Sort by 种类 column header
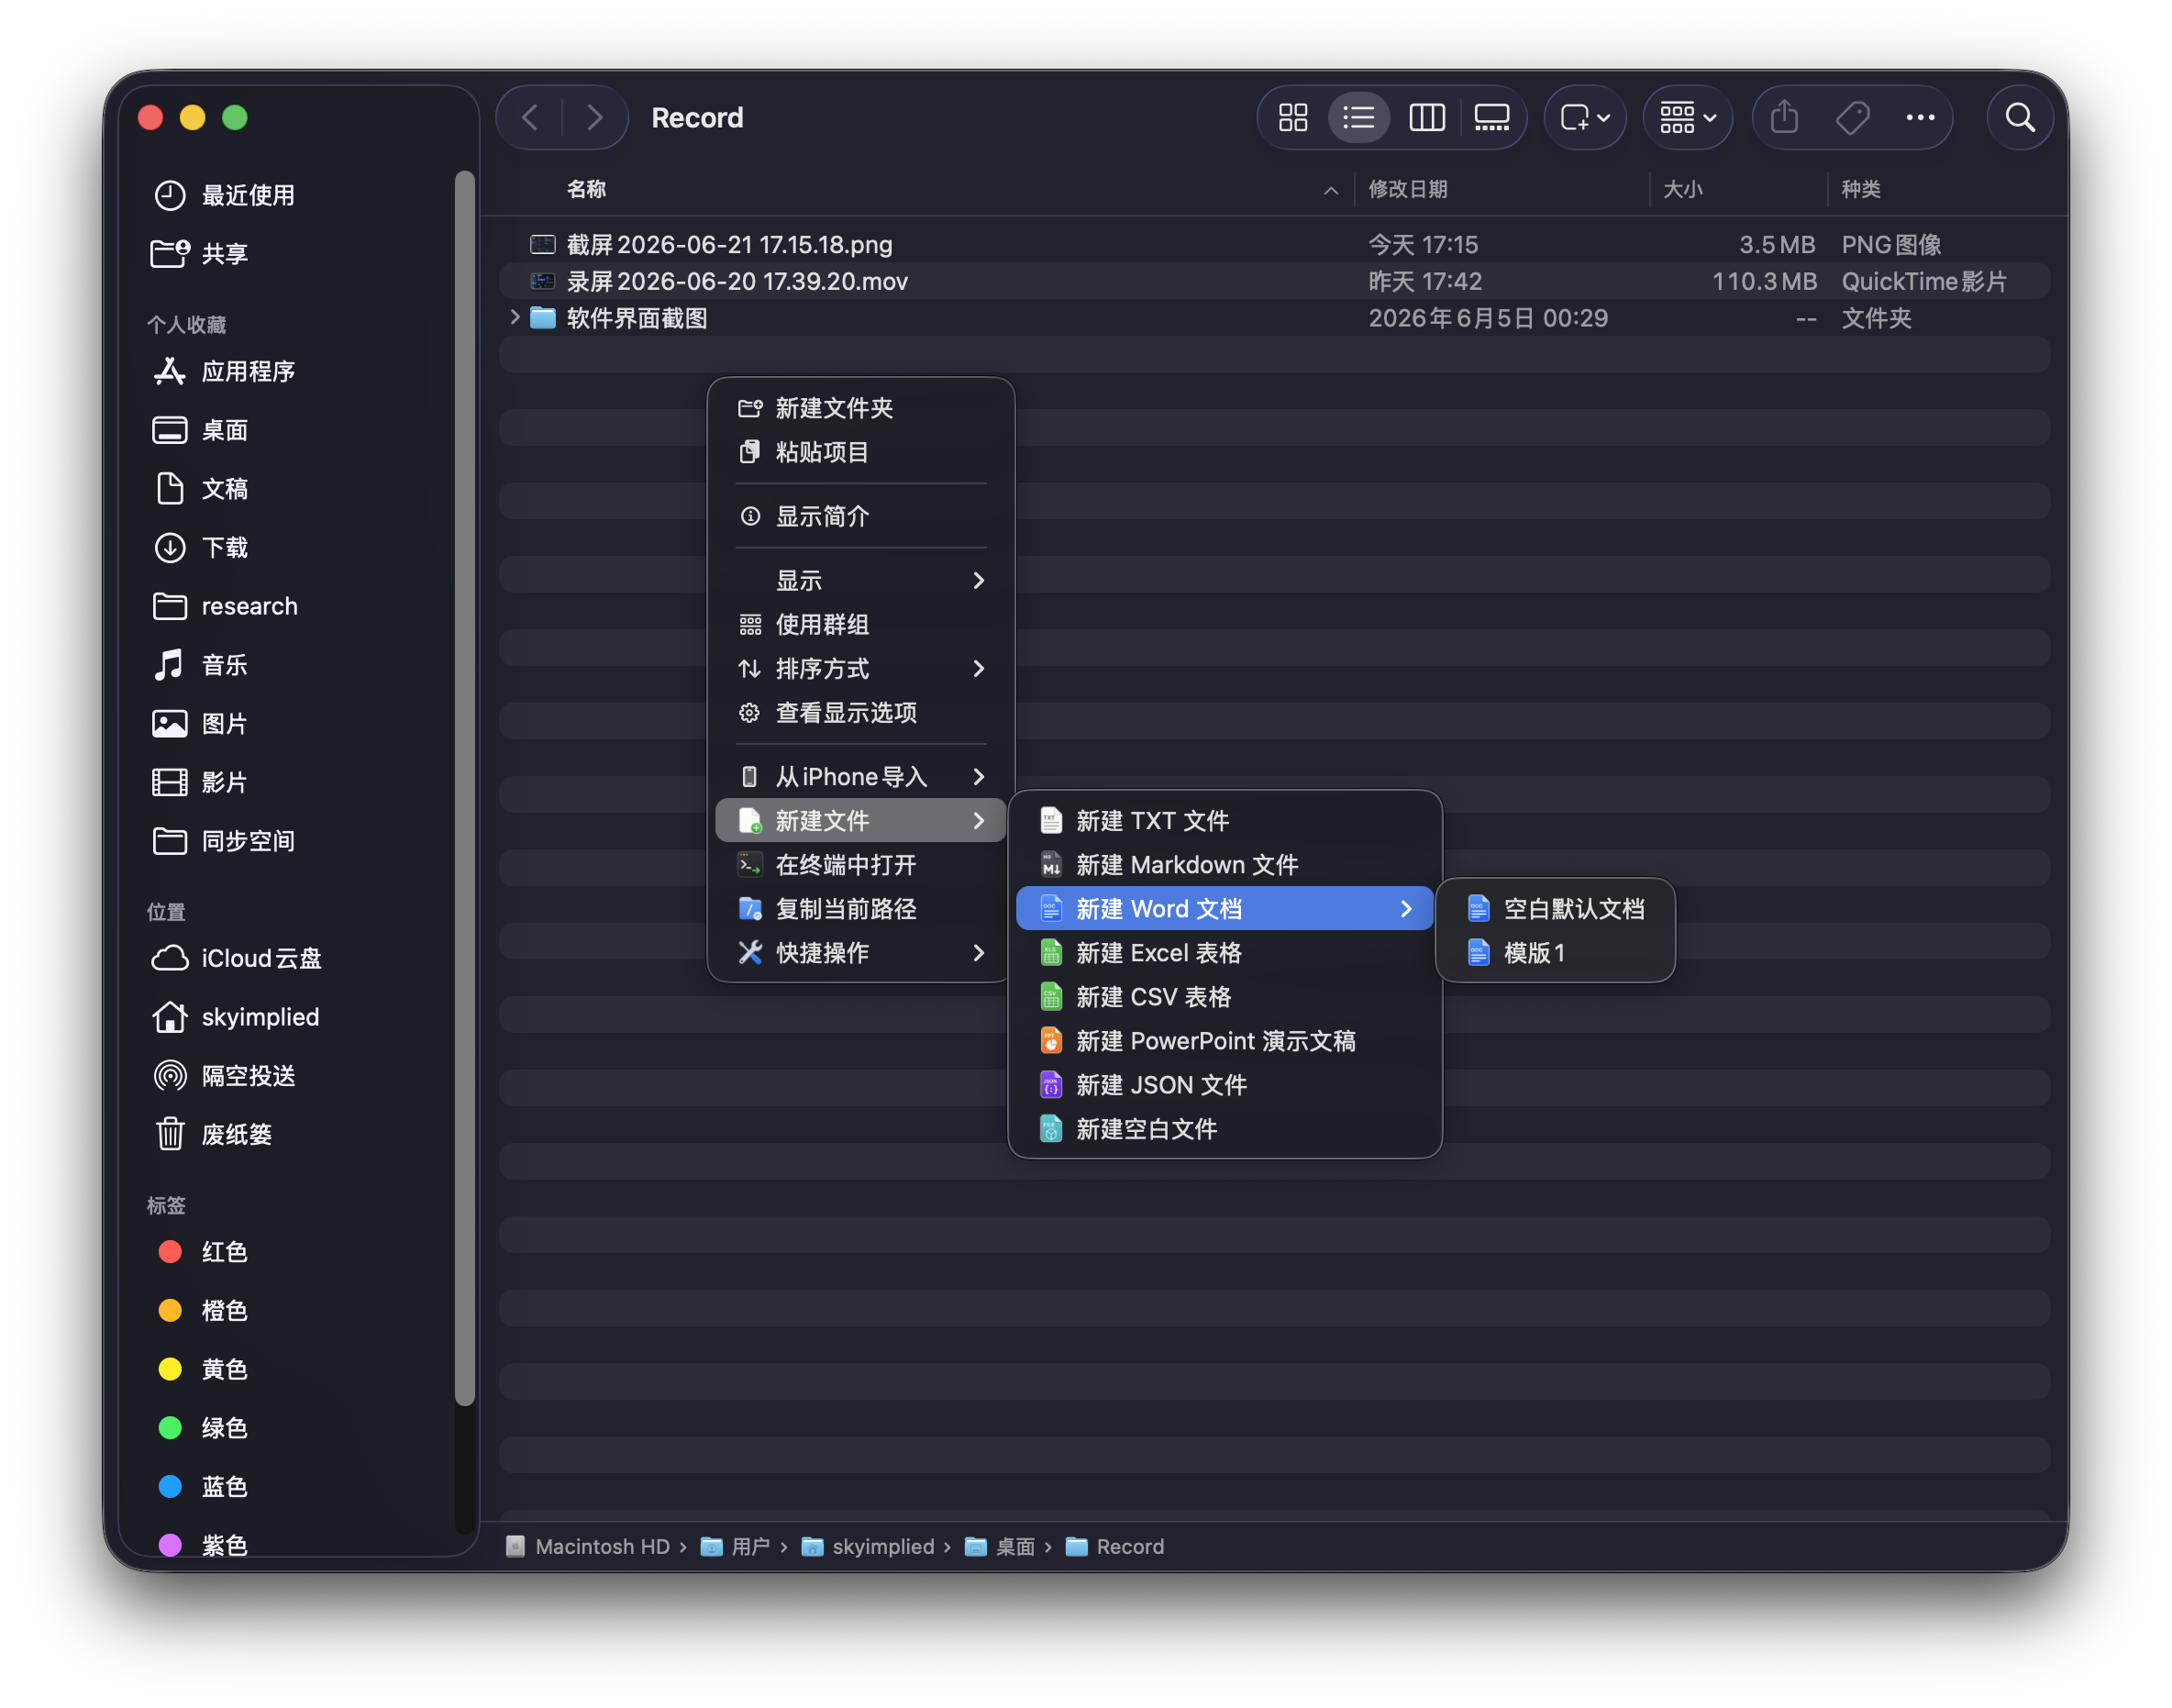The image size is (2172, 1708). [1860, 189]
